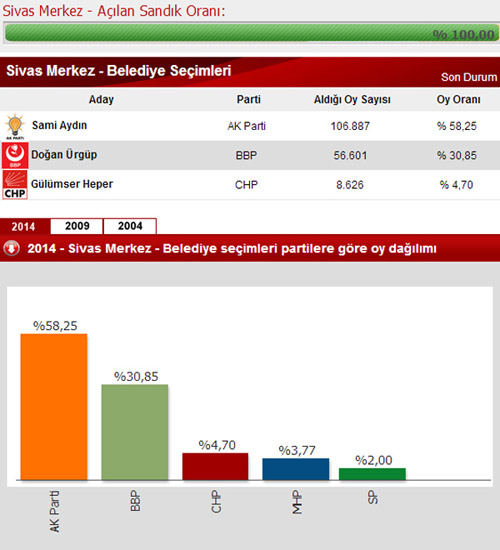Screen dimensions: 500x550
Task: Click the red down-arrow icon beside 2014 heading
Action: 12,248
